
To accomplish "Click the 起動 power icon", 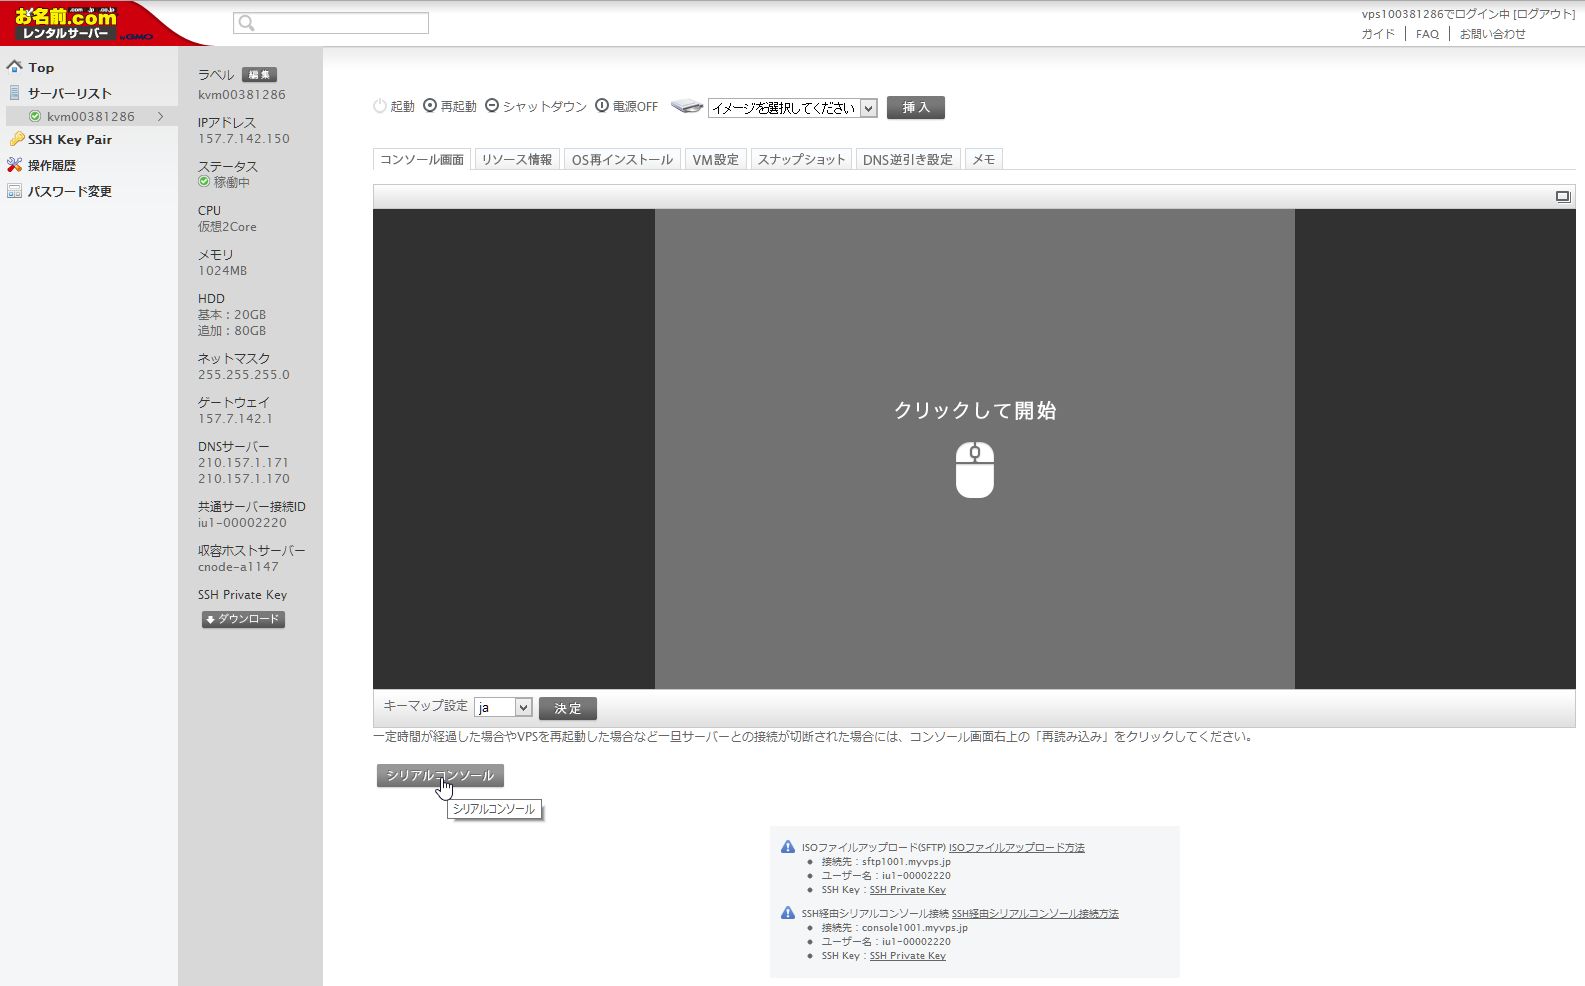I will tap(380, 106).
